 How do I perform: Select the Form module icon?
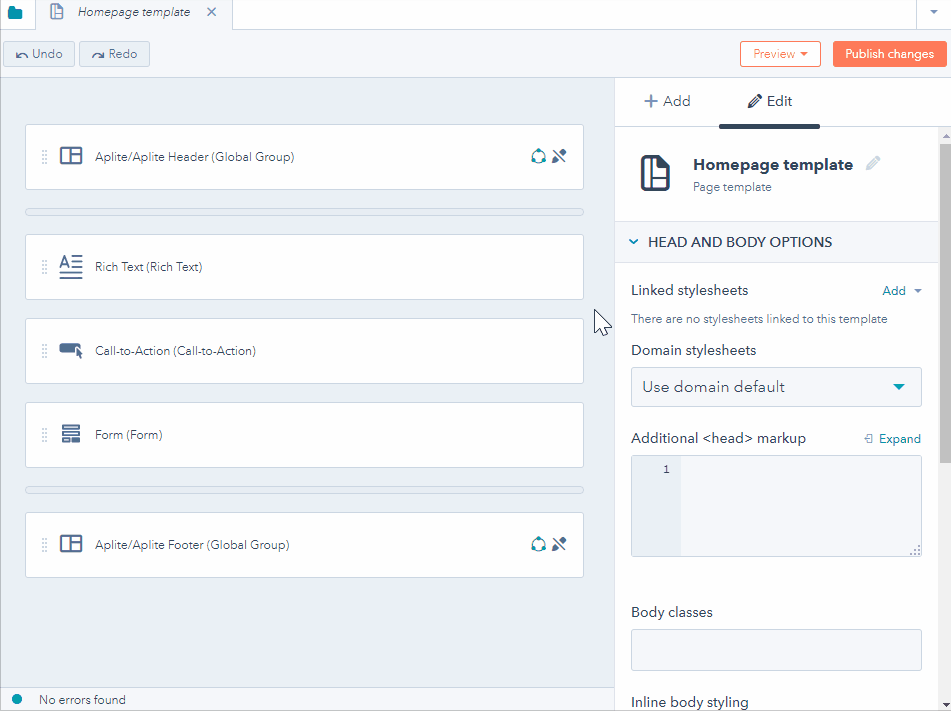tap(71, 435)
